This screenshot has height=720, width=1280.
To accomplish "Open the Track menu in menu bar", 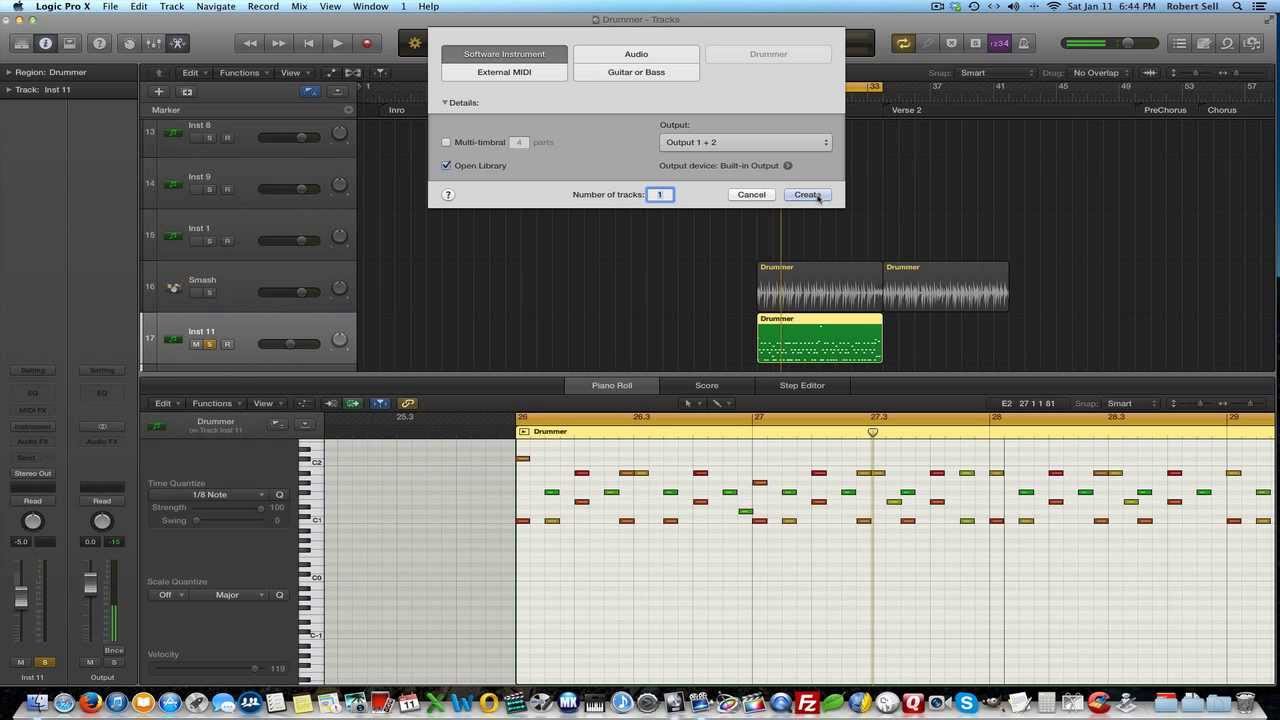I will pyautogui.click(x=172, y=6).
